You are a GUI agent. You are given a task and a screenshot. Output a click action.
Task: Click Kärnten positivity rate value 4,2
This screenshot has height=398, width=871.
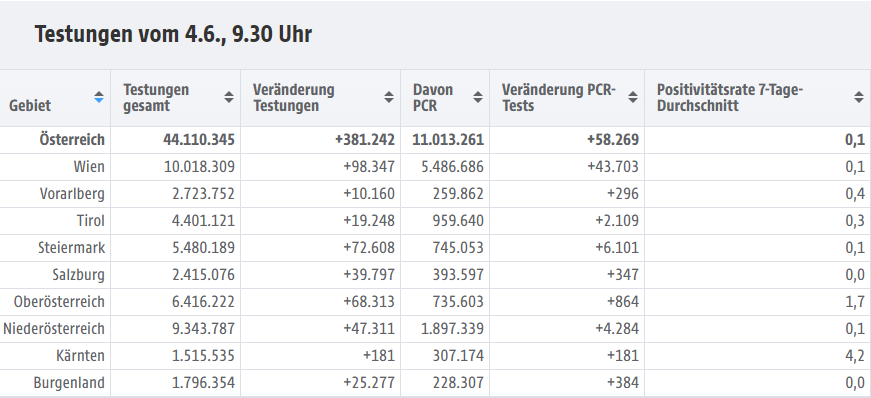click(x=854, y=356)
